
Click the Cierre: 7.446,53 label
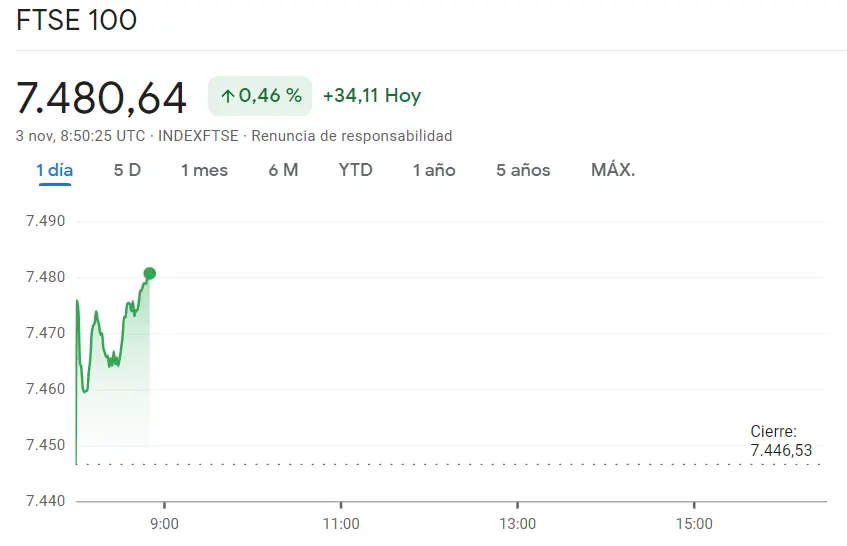(x=781, y=441)
